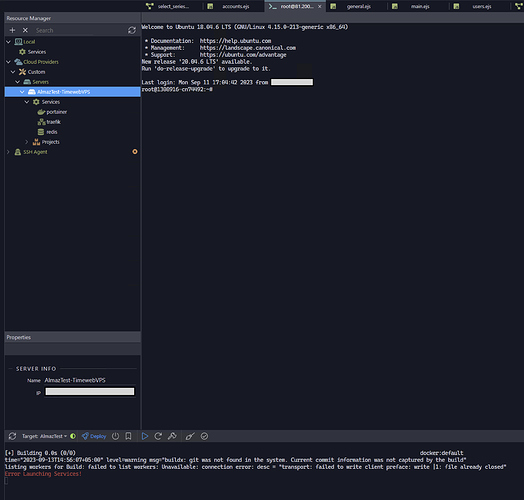Screen dimensions: 524x500
Task: Click the Search field in Resource Manager
Action: pyautogui.click(x=79, y=30)
